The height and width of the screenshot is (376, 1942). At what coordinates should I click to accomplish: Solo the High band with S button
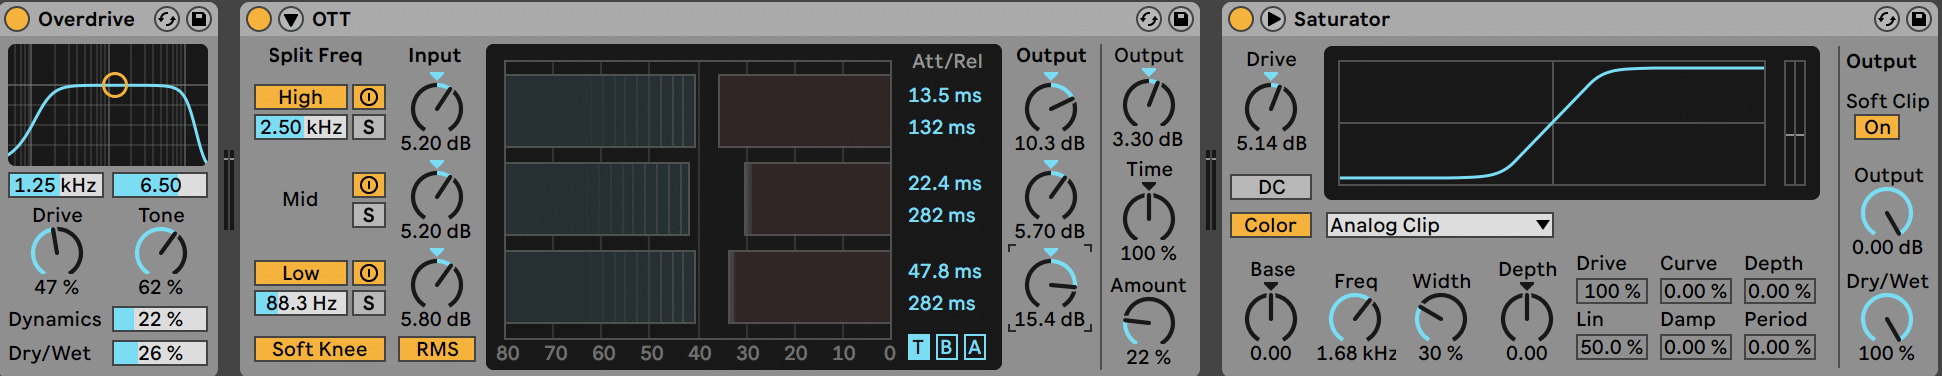point(369,127)
